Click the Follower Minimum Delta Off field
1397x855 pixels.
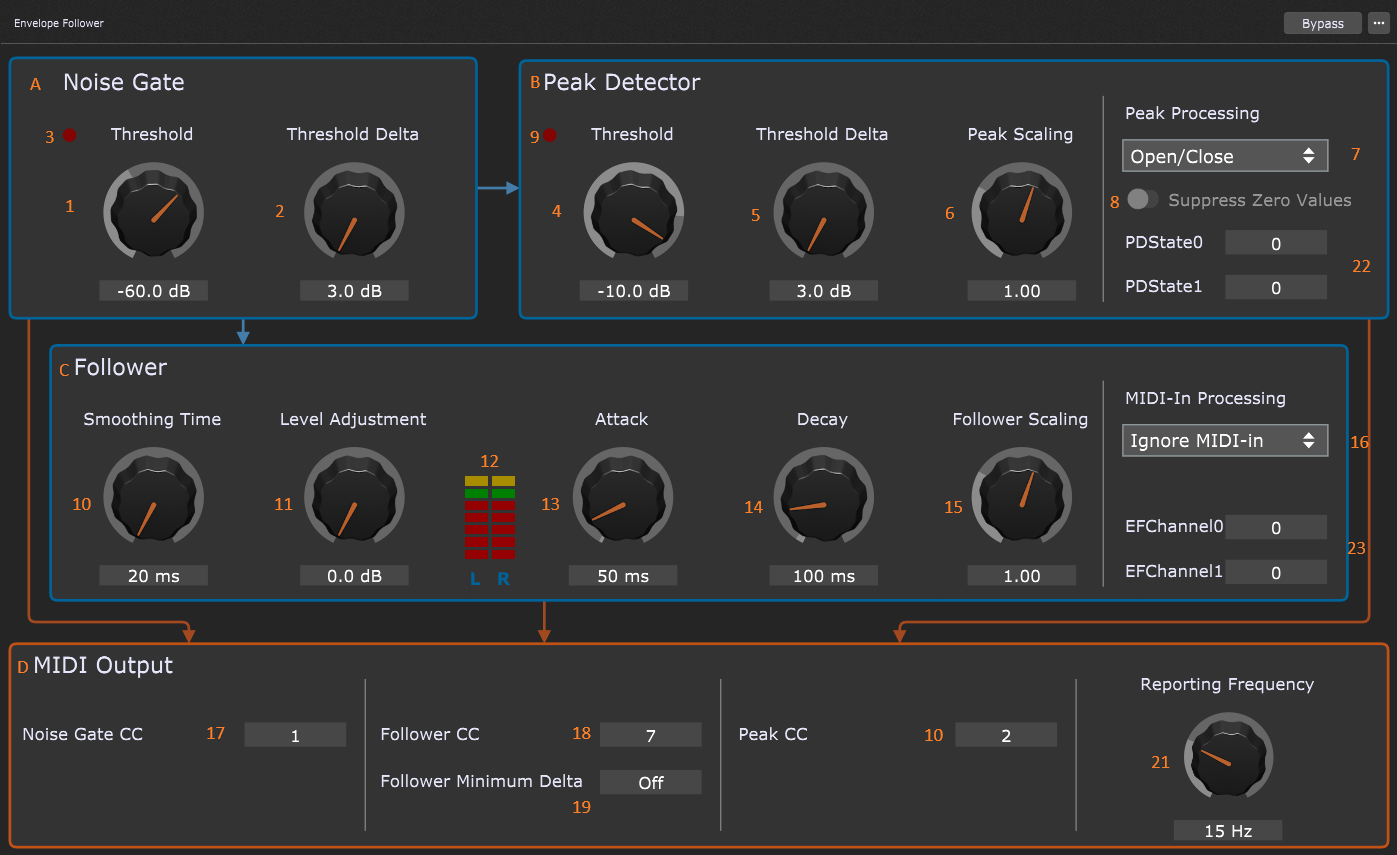(x=650, y=782)
